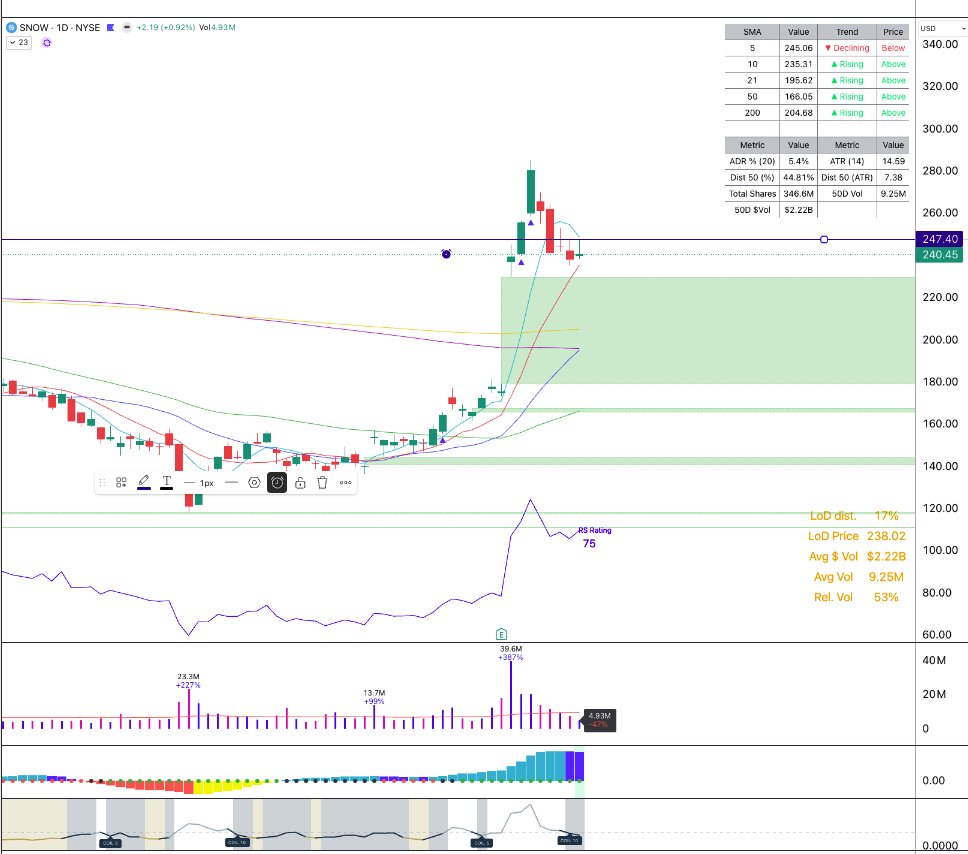Click the LoD dist. 17% text
This screenshot has height=854, width=968.
(x=854, y=516)
